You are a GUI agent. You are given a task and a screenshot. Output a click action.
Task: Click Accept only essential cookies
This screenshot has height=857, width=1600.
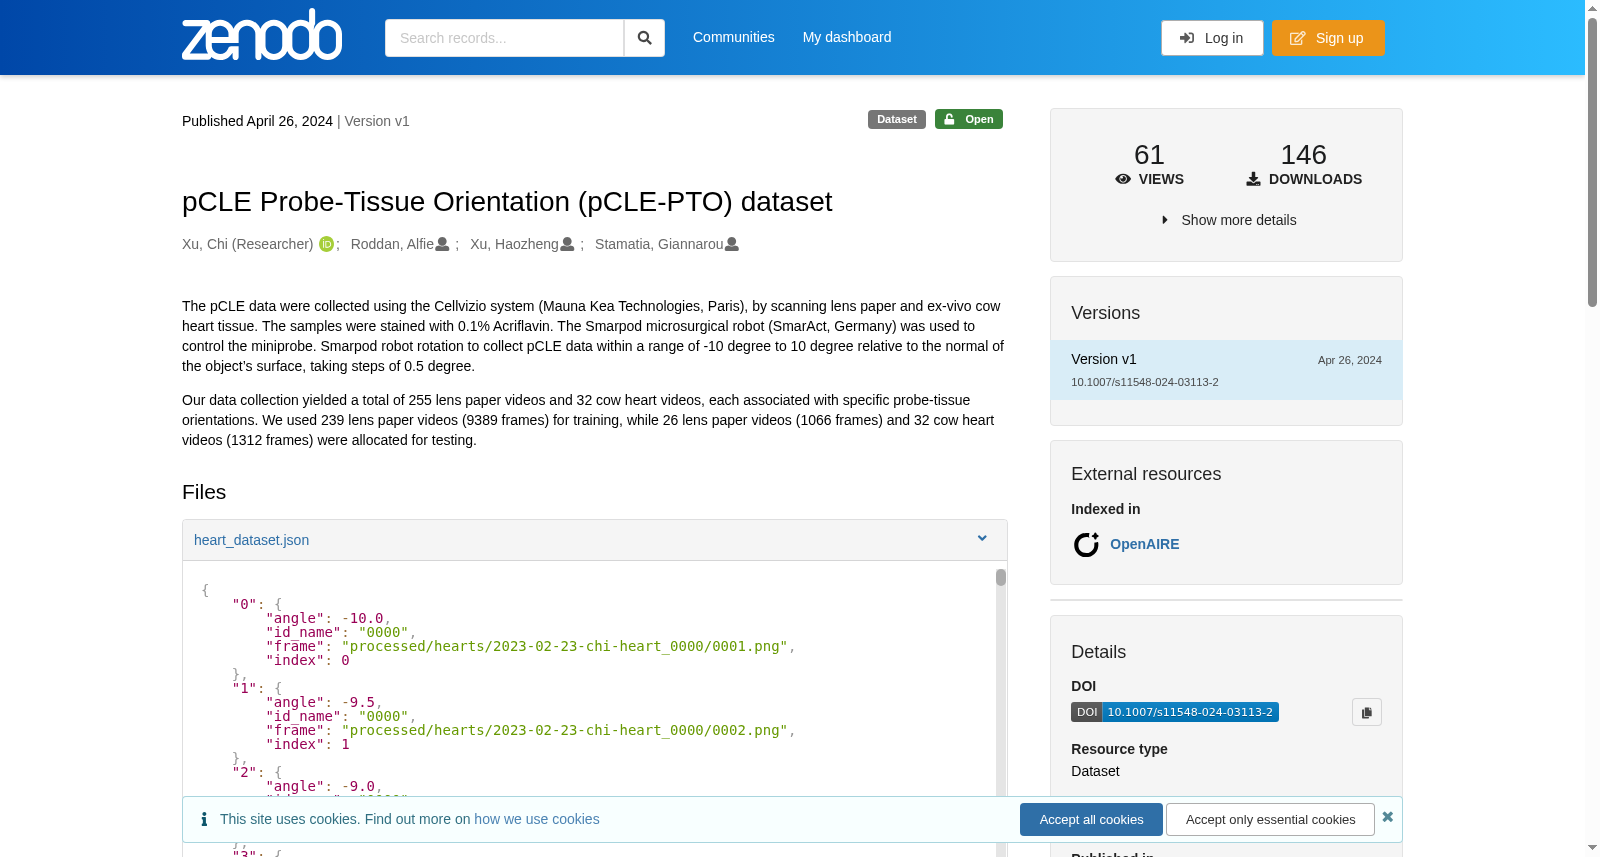(1270, 819)
